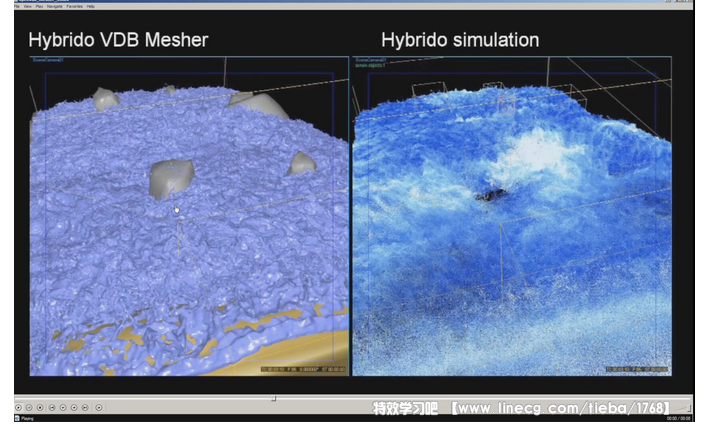Click the Frame Step control button
The width and height of the screenshot is (704, 425).
point(99,407)
